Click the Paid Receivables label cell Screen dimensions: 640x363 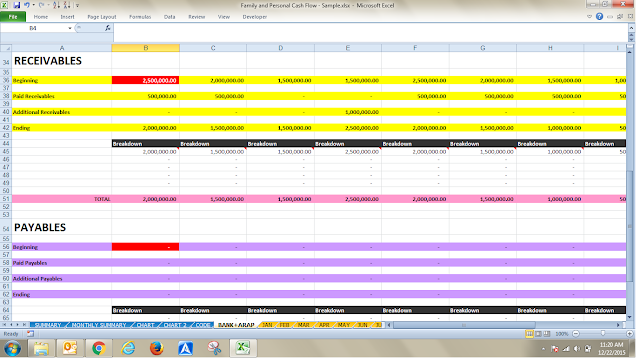coord(62,96)
